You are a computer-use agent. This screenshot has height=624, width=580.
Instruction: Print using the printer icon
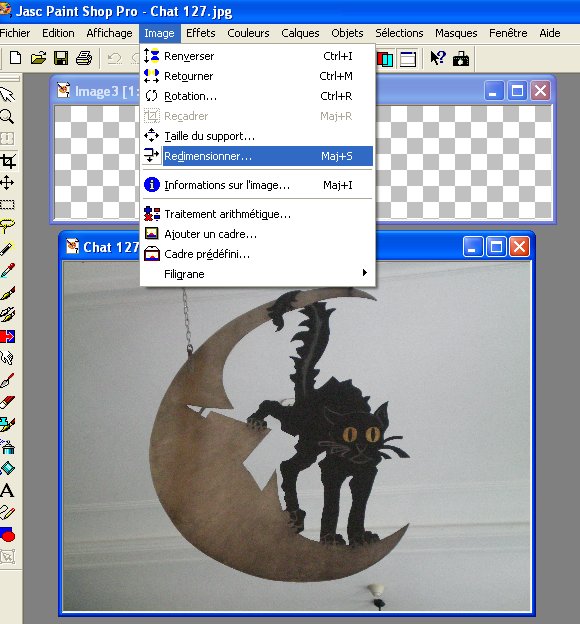(84, 58)
